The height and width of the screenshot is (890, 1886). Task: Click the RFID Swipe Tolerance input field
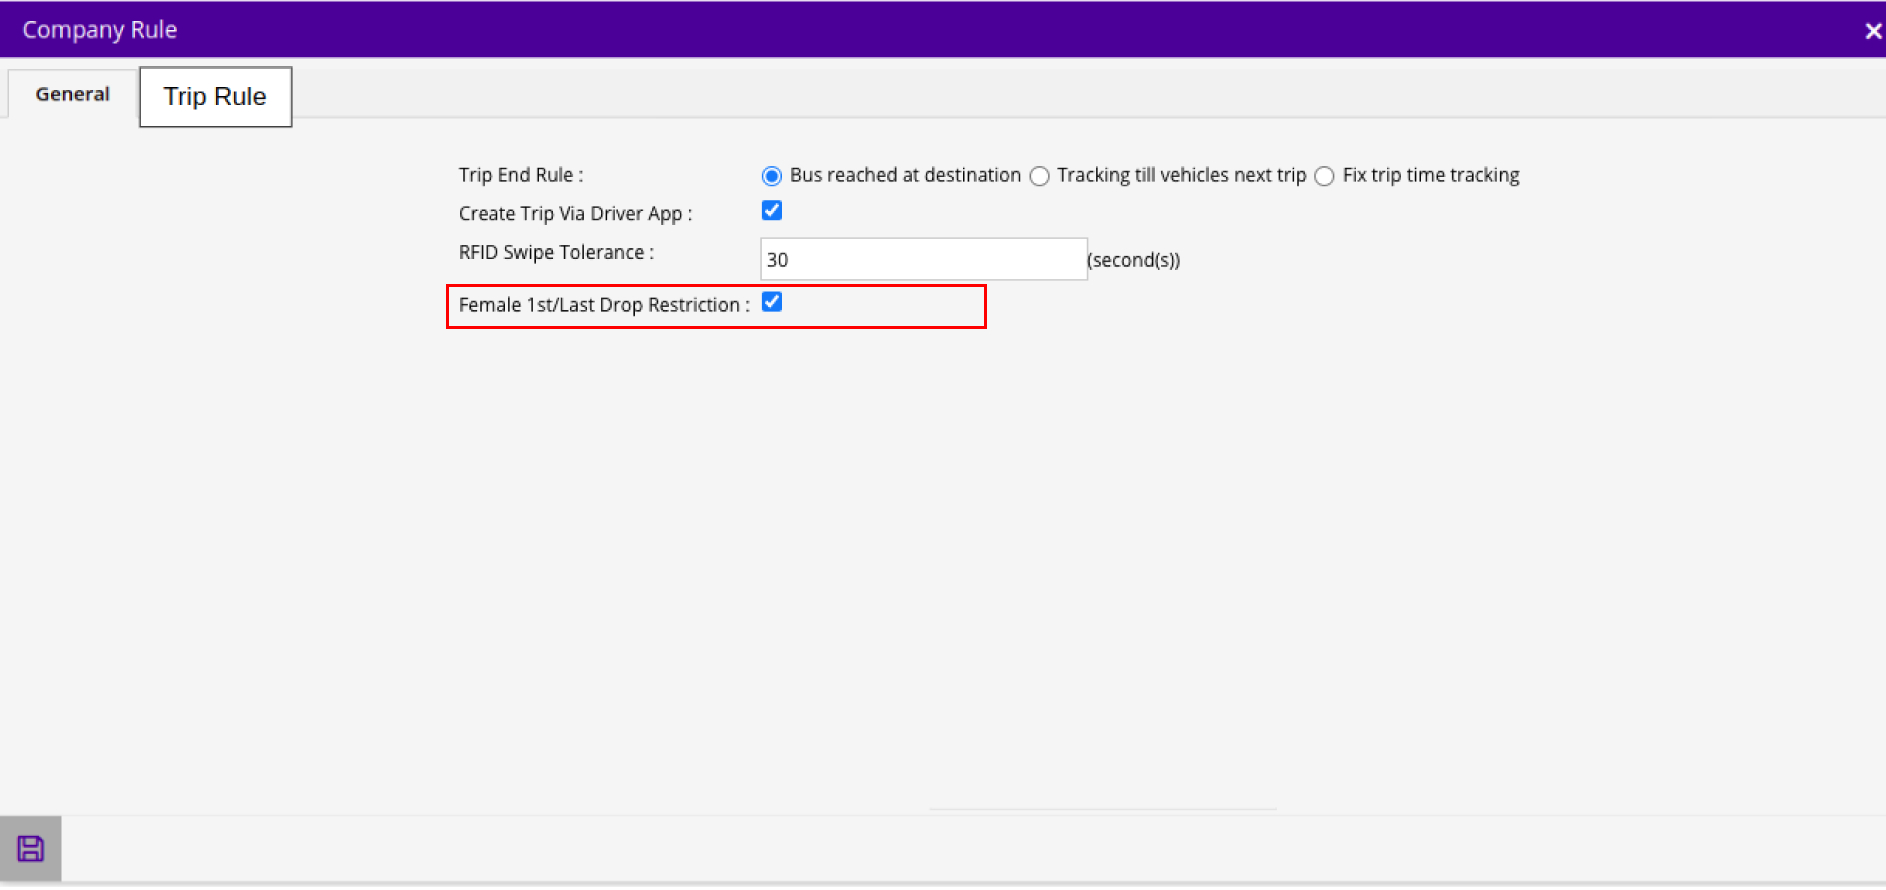click(922, 259)
